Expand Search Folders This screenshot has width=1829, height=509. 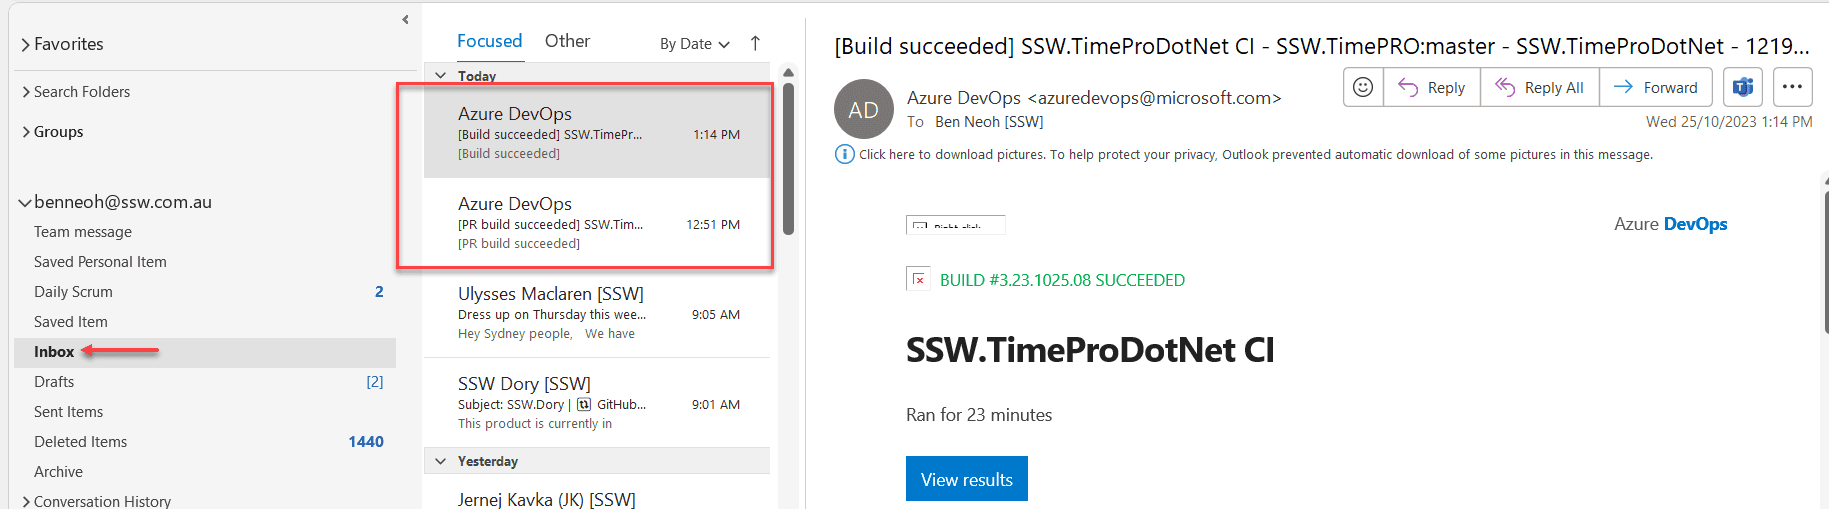pos(26,92)
